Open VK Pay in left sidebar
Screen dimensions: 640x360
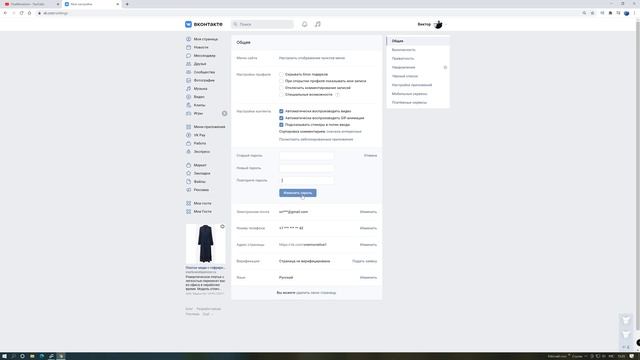pos(200,135)
